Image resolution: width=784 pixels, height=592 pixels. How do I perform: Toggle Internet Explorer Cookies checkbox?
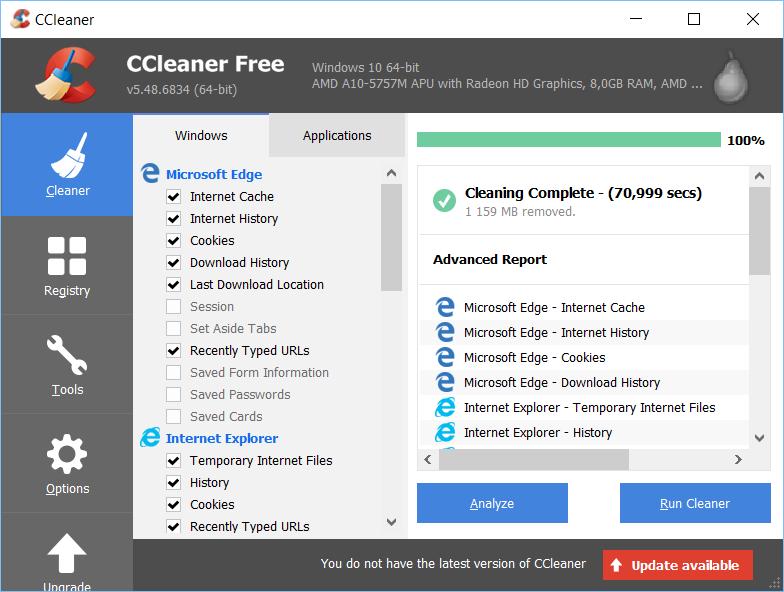click(174, 504)
